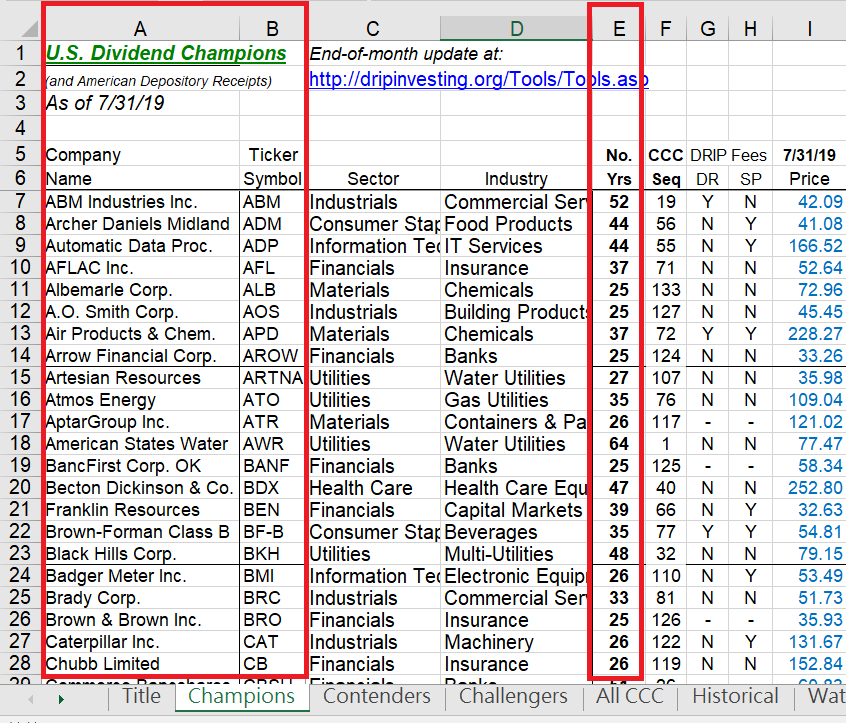Select the 'As of 7/31/19' cell
The height and width of the screenshot is (723, 846).
pyautogui.click(x=105, y=103)
